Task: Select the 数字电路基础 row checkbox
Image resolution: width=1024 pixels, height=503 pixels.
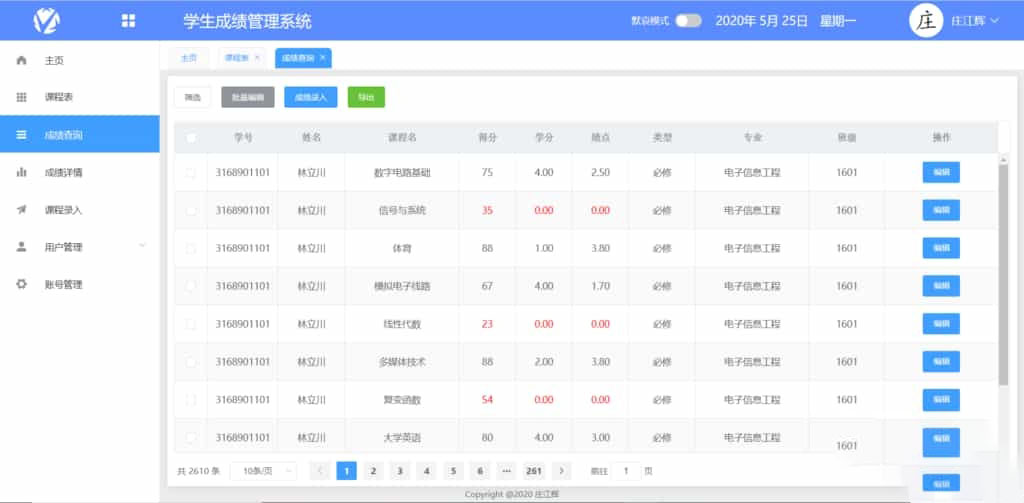Action: [x=191, y=173]
